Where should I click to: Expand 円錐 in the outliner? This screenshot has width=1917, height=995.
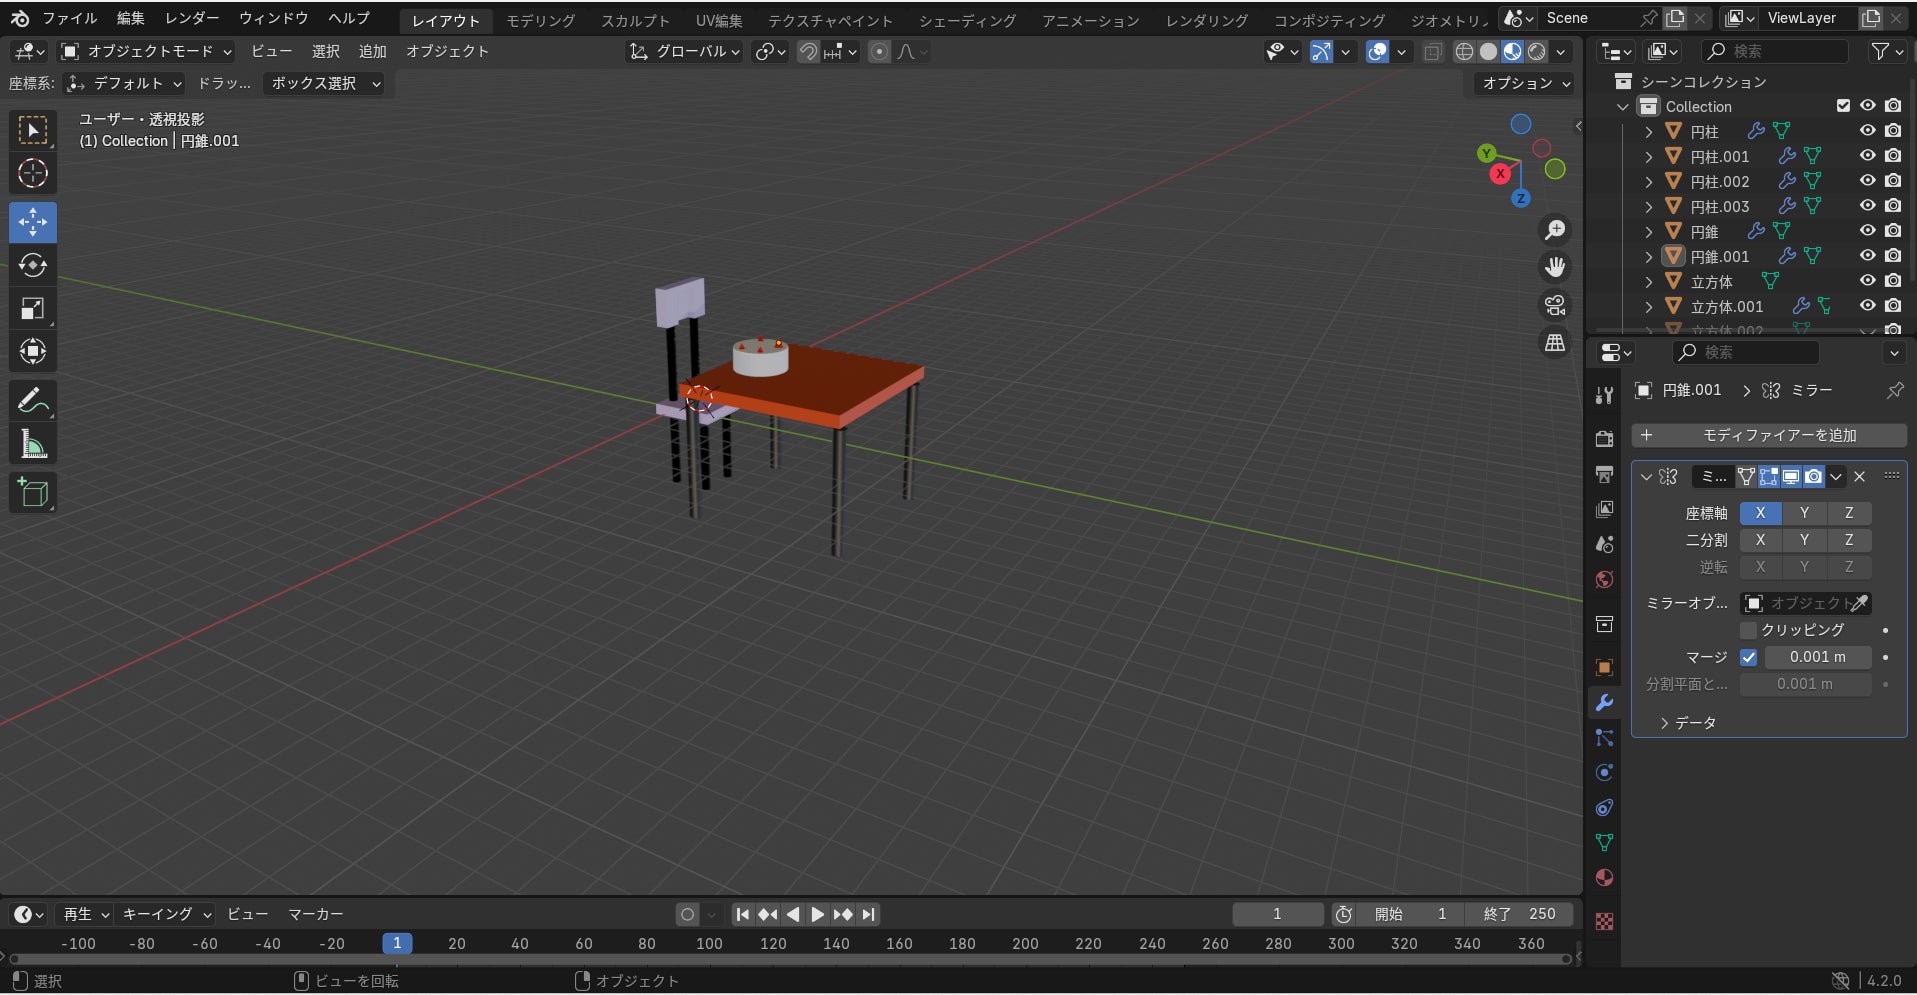[1649, 232]
